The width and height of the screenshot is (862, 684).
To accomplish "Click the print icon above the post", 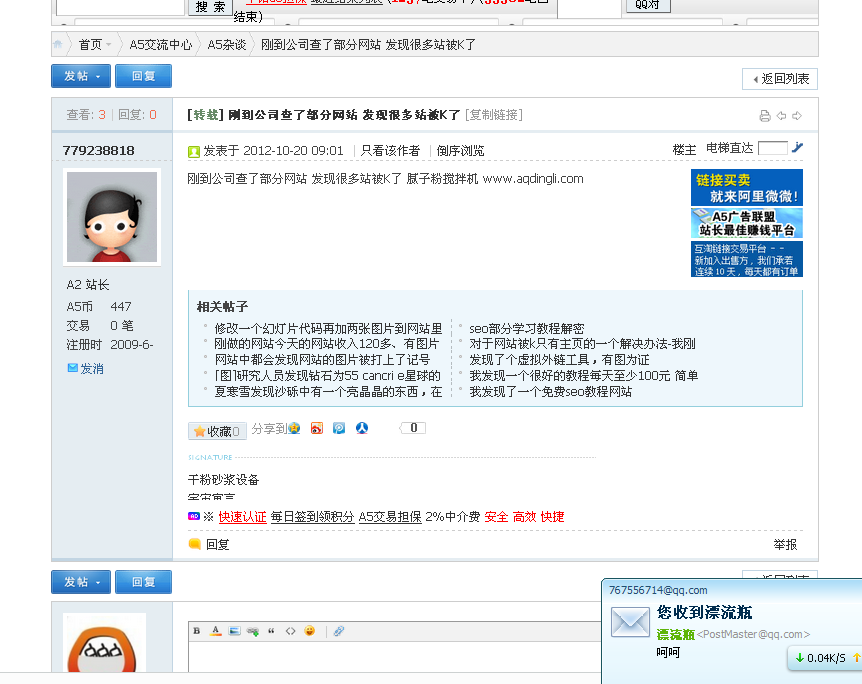I will pos(766,116).
